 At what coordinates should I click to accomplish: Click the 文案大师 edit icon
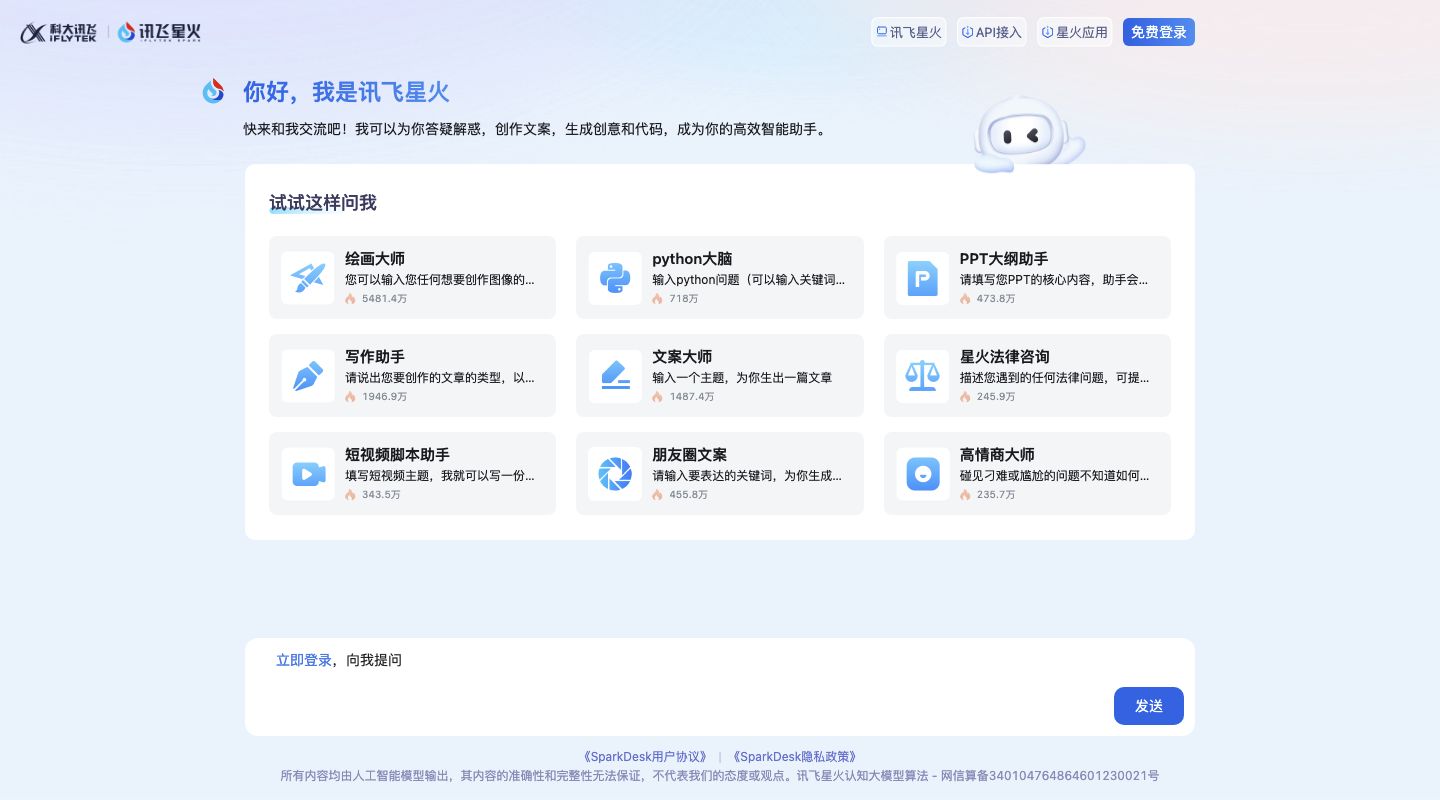pyautogui.click(x=615, y=376)
